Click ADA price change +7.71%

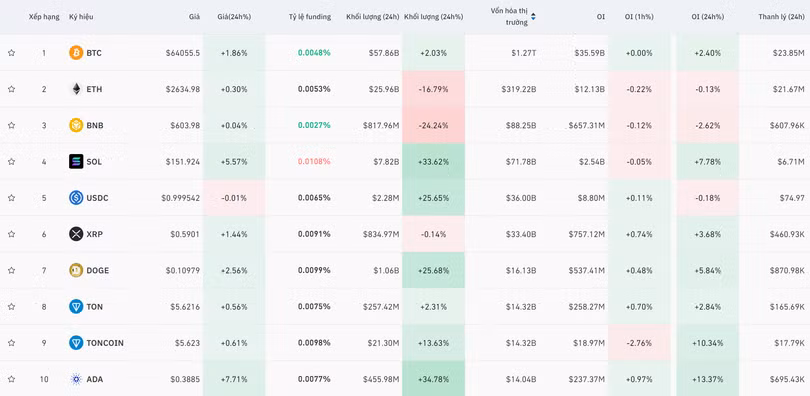(x=234, y=379)
